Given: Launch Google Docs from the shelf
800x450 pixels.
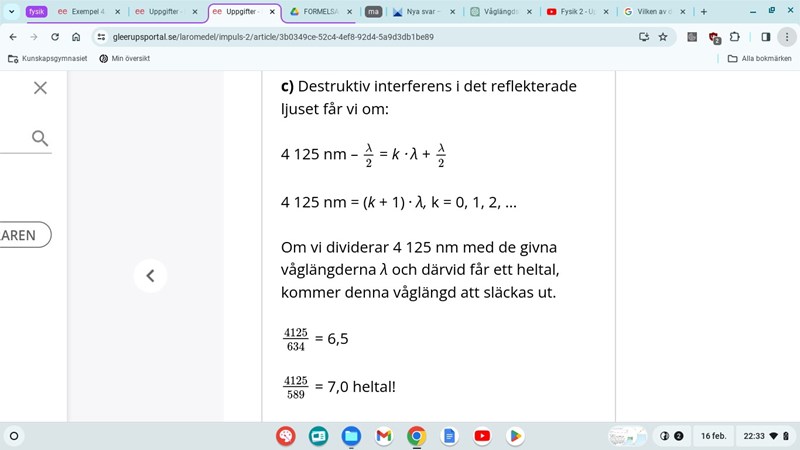Looking at the screenshot, I should (x=449, y=436).
